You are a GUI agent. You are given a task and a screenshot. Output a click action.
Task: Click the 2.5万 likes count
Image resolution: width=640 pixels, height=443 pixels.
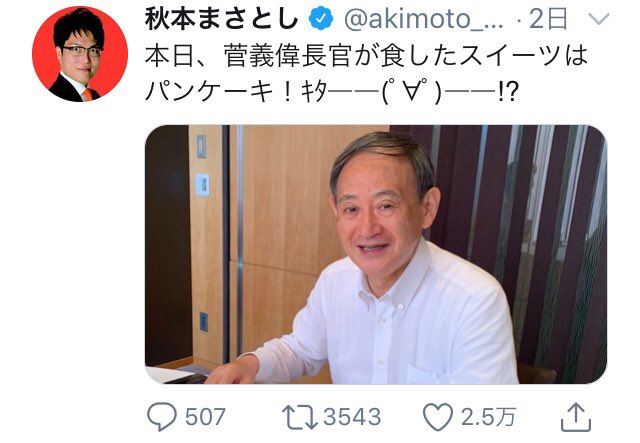(x=488, y=417)
